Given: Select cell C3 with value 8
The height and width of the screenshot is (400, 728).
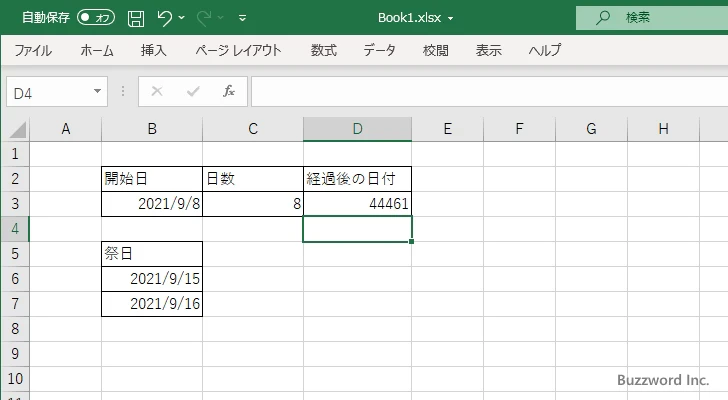Looking at the screenshot, I should [253, 204].
